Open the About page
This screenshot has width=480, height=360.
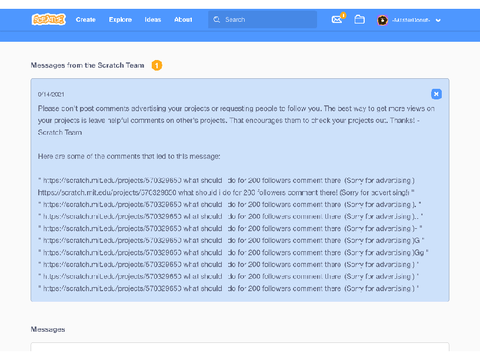tap(183, 20)
